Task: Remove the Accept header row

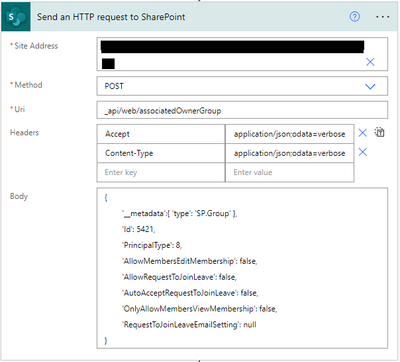Action: (363, 133)
